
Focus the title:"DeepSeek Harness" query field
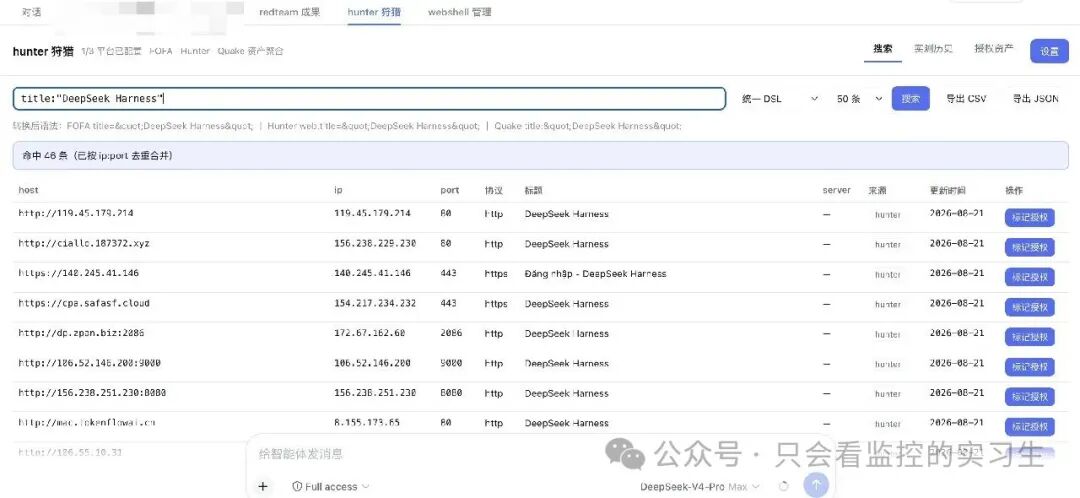tap(369, 98)
